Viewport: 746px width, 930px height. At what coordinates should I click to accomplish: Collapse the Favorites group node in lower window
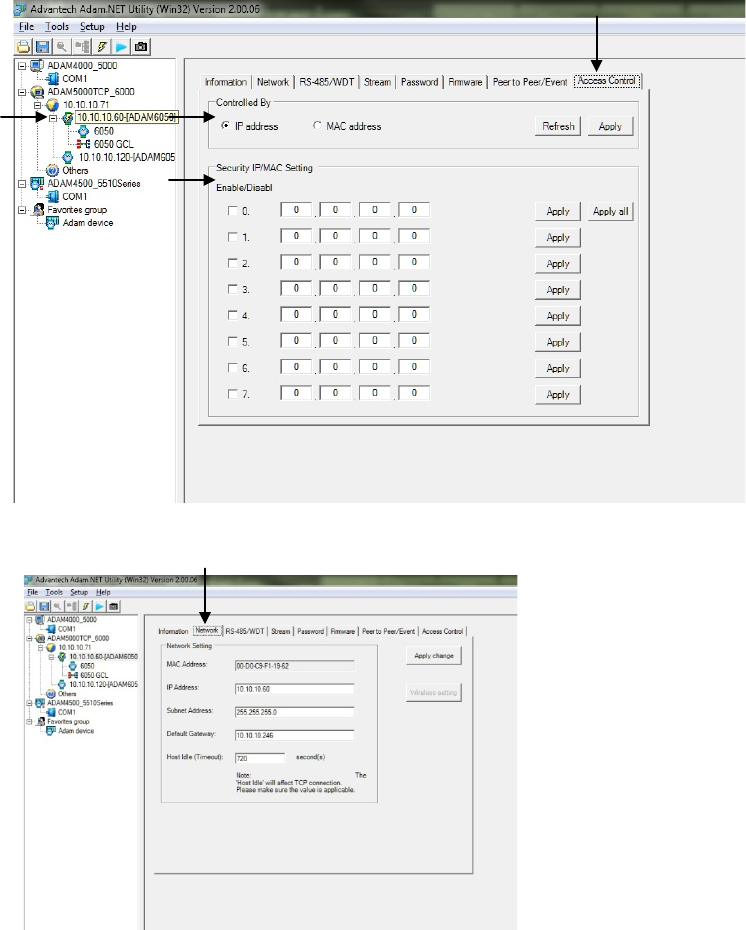point(29,722)
